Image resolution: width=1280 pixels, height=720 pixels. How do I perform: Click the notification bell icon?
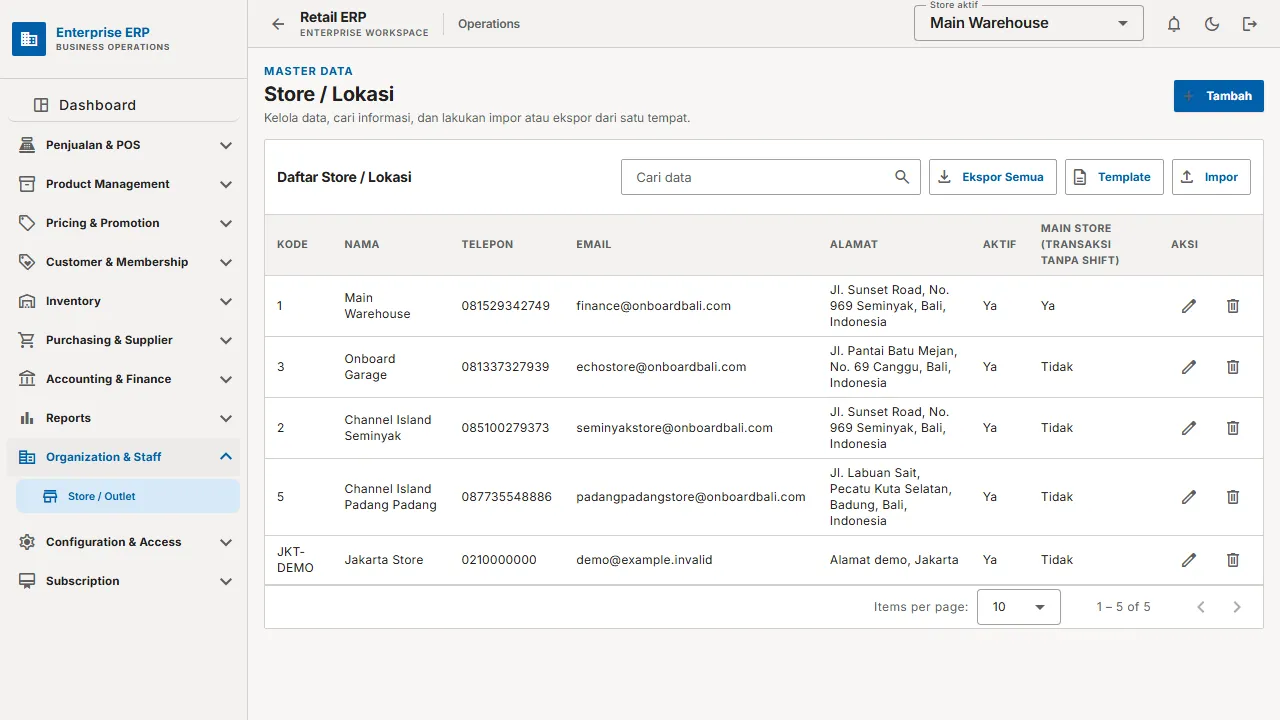(x=1174, y=24)
